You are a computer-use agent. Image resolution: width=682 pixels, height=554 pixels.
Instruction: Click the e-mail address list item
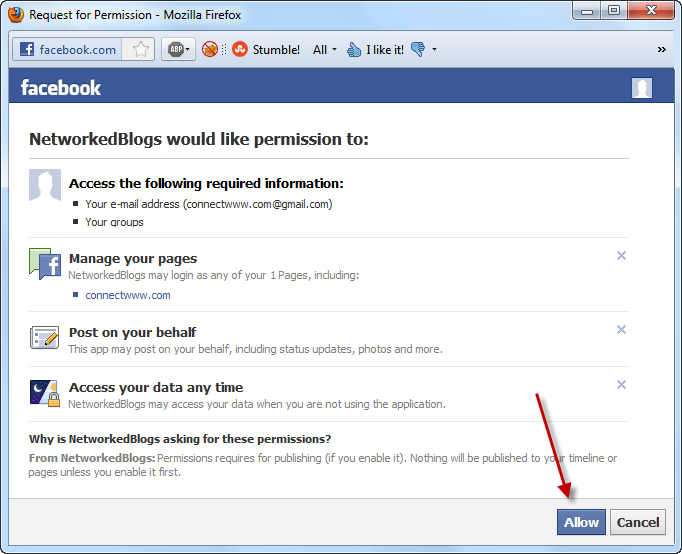click(209, 204)
